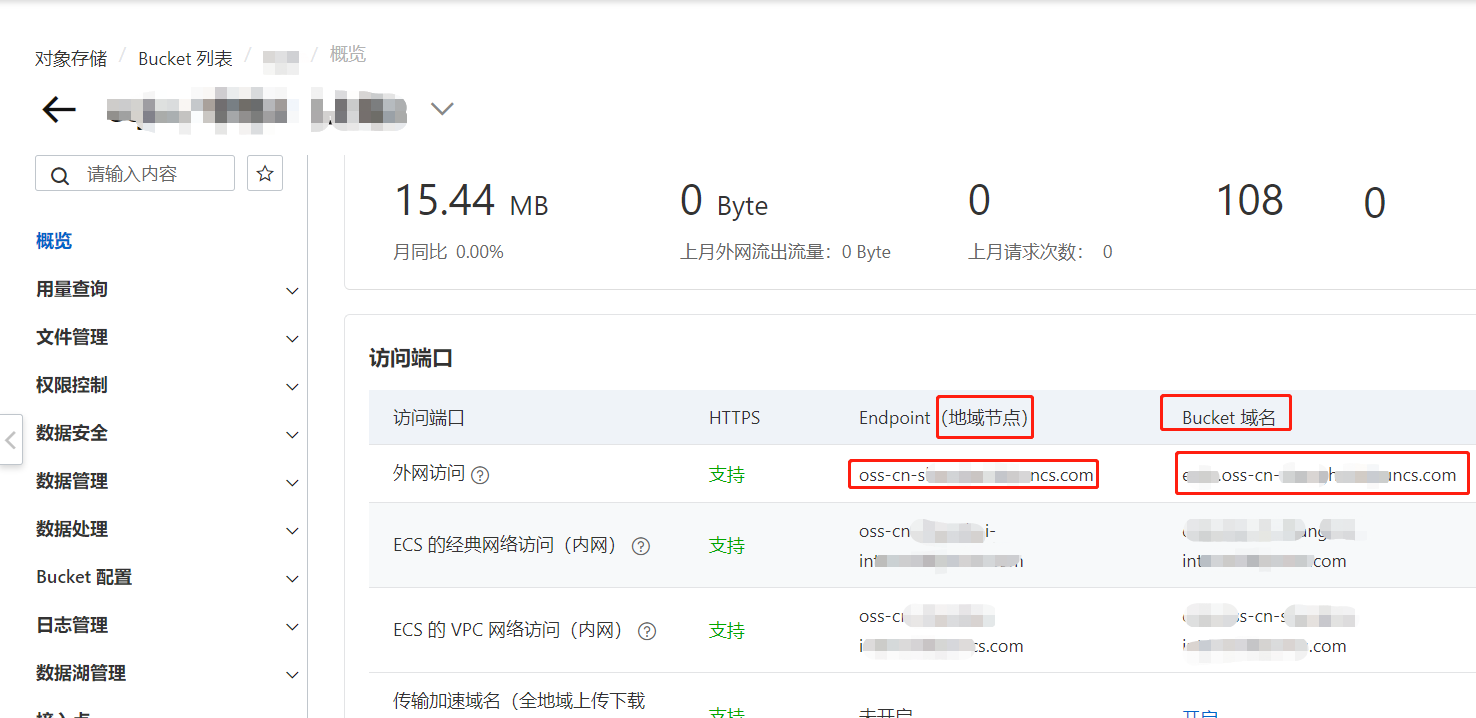The width and height of the screenshot is (1476, 718).
Task: Go to 对象存储 breadcrumb link
Action: point(71,59)
